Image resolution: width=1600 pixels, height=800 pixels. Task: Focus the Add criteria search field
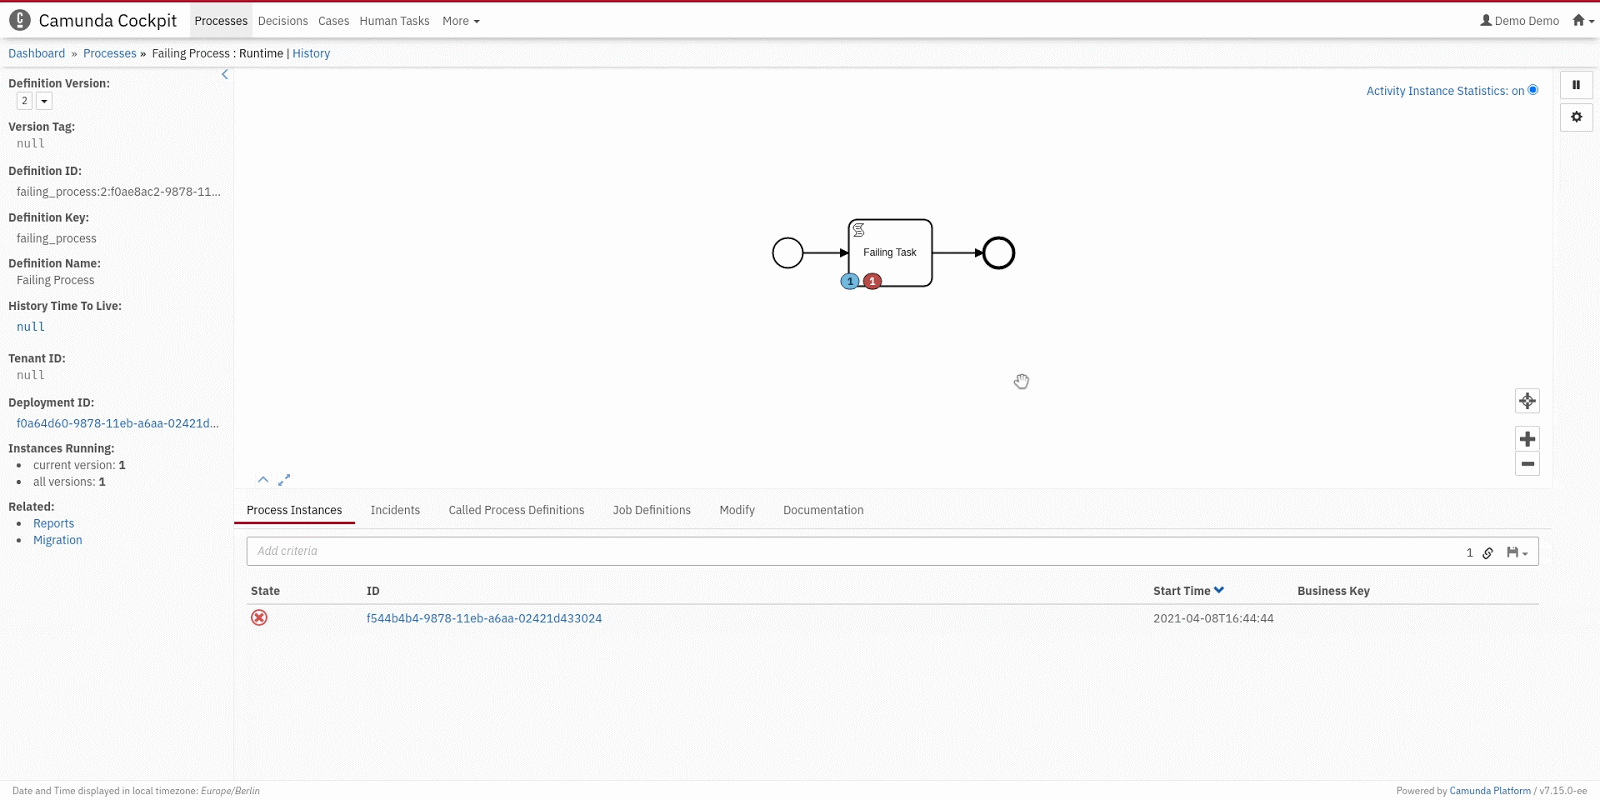(855, 552)
